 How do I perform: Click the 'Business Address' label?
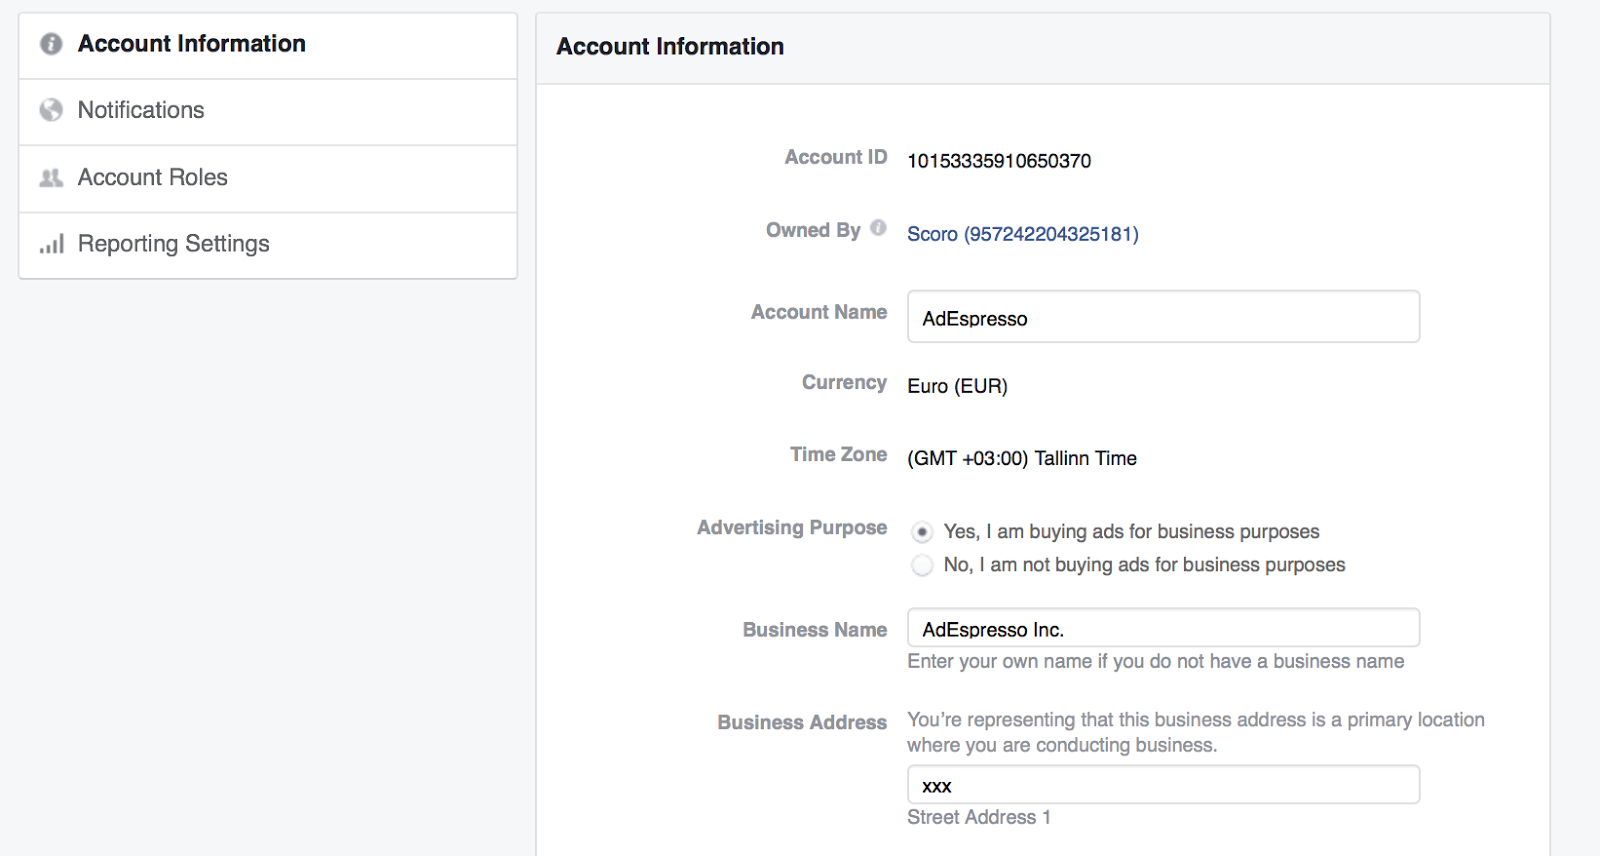(802, 722)
